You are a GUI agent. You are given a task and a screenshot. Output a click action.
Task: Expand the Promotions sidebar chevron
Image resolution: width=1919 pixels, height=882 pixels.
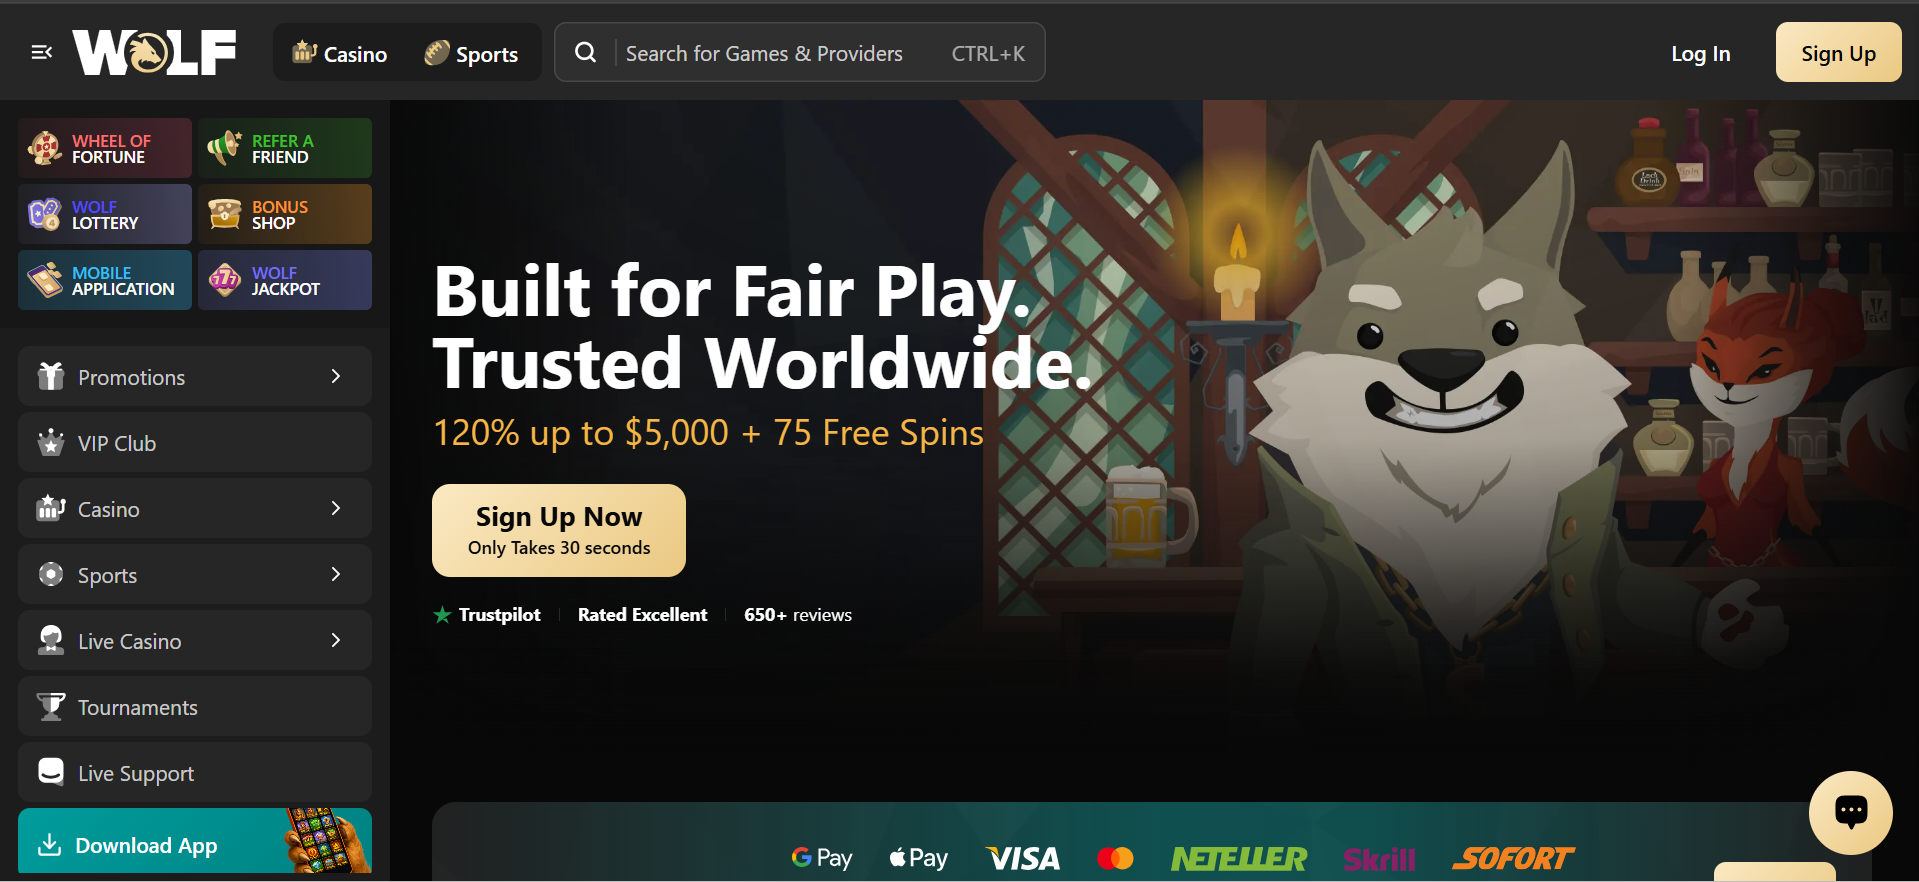(336, 376)
